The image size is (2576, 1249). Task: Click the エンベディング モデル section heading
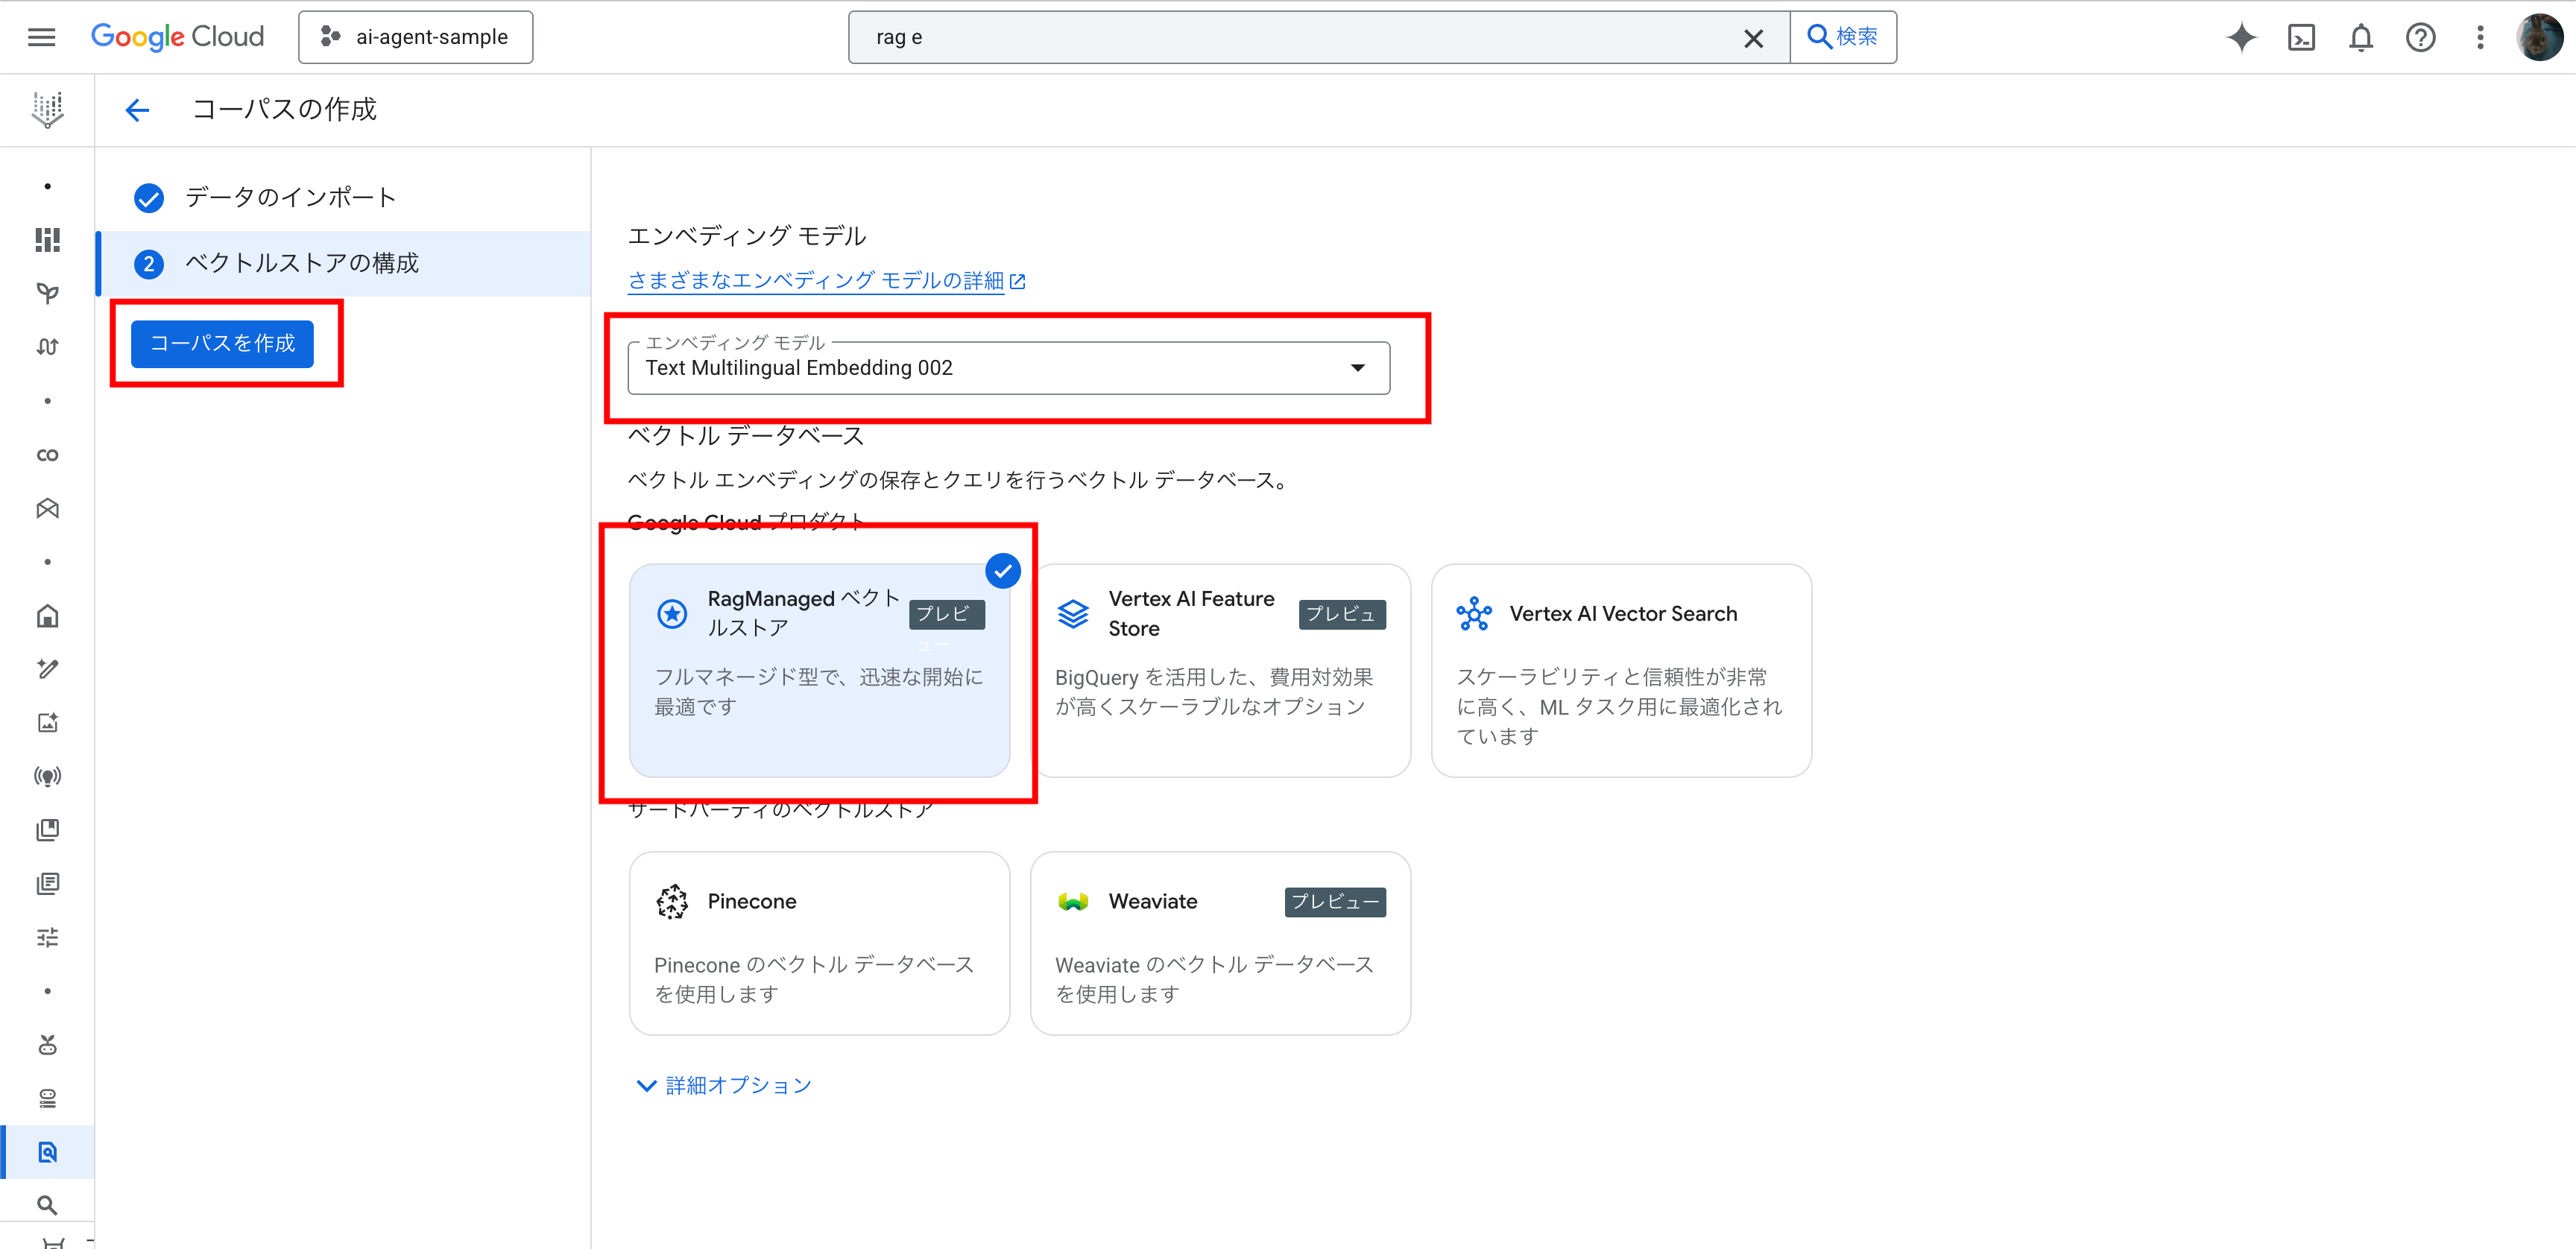tap(747, 236)
